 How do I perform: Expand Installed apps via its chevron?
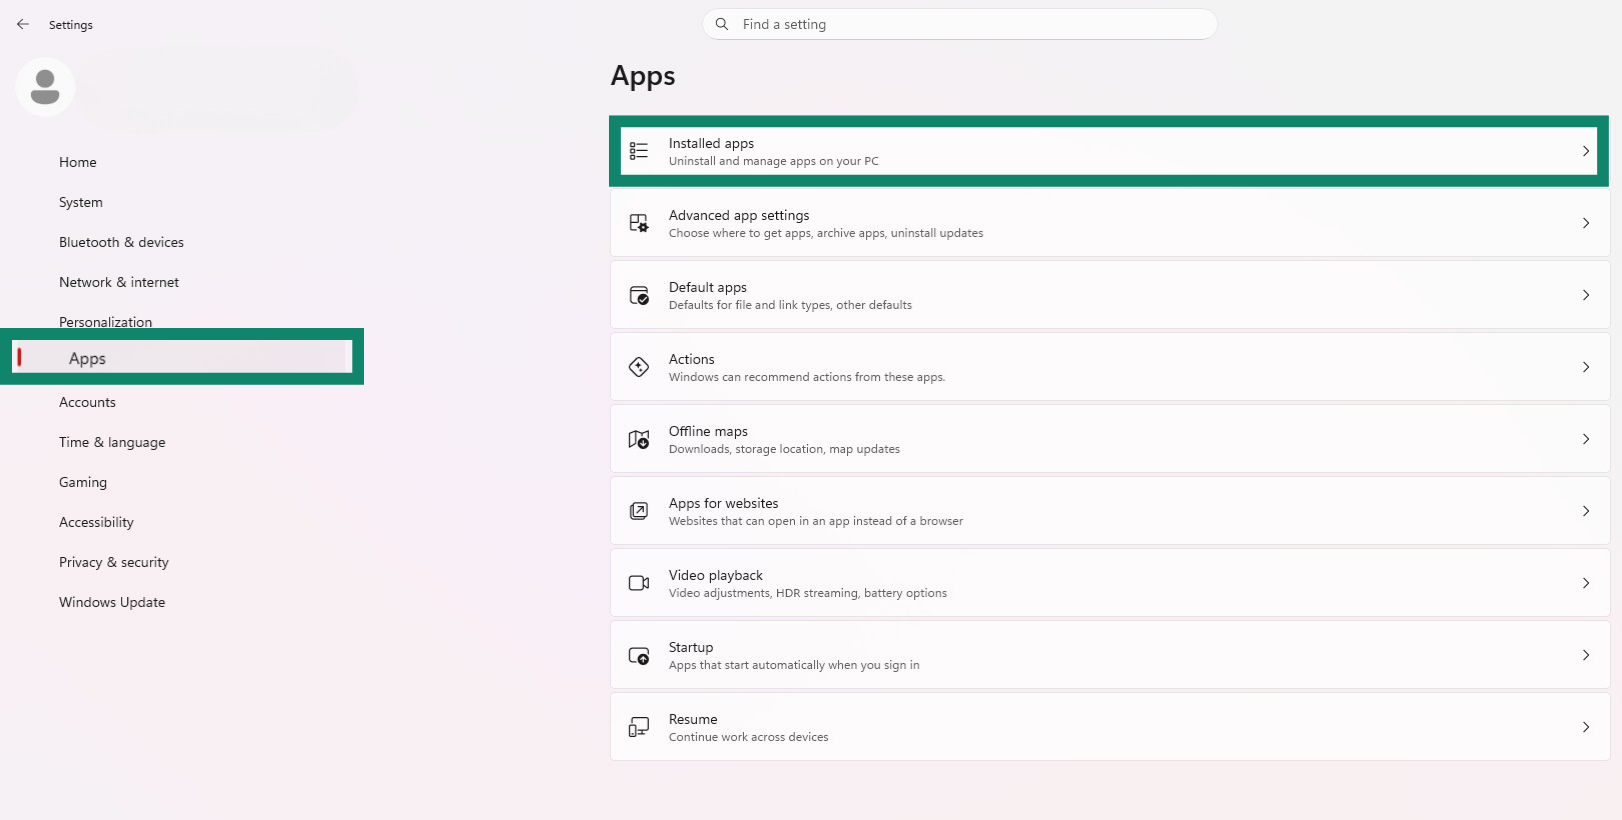[1585, 151]
